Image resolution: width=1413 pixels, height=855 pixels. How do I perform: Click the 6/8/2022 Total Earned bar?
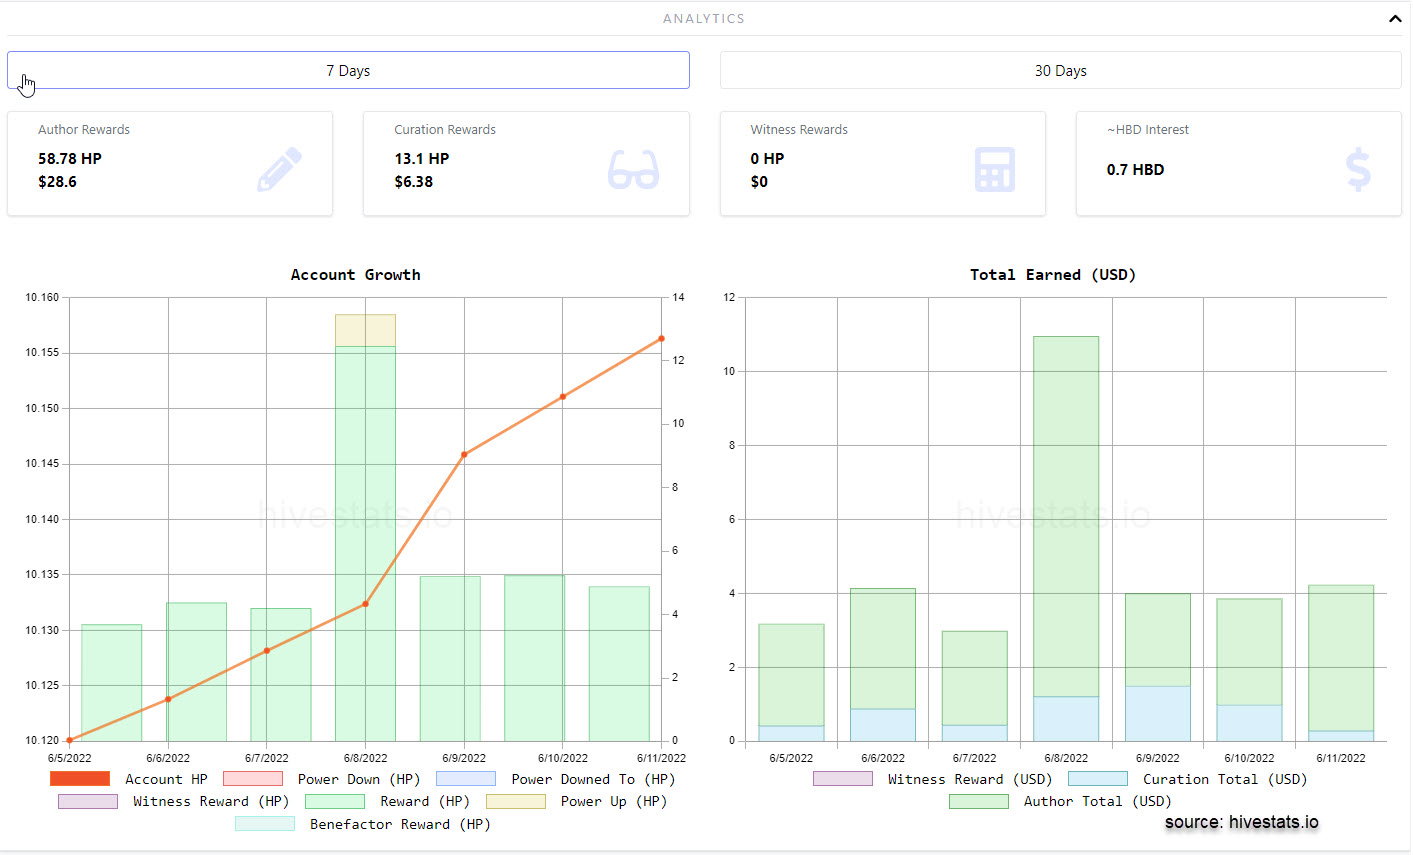coord(1066,539)
